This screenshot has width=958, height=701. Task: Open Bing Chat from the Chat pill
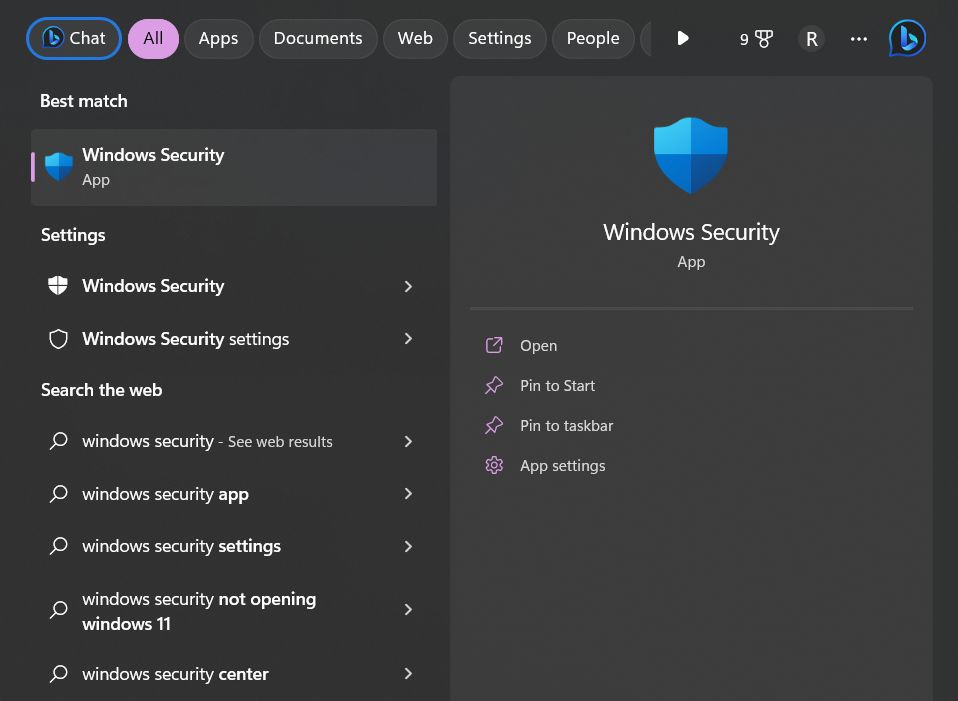click(74, 39)
